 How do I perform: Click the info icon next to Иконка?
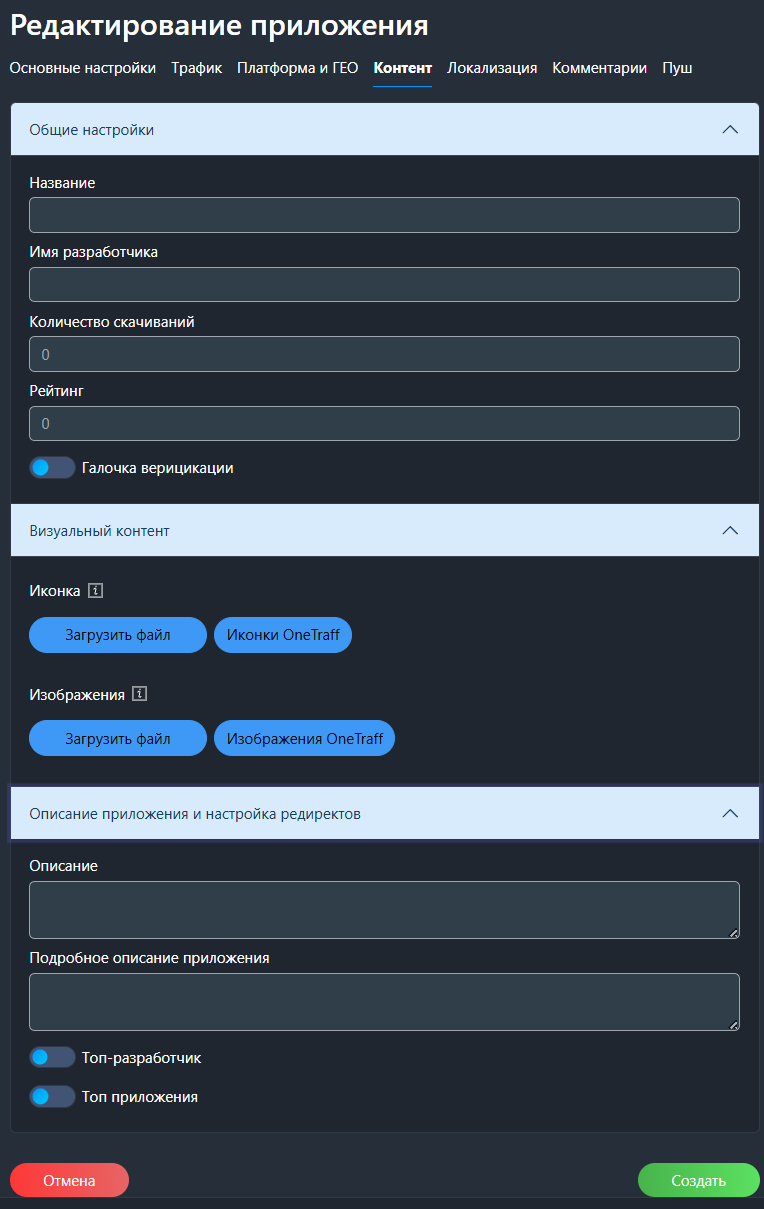click(x=96, y=591)
